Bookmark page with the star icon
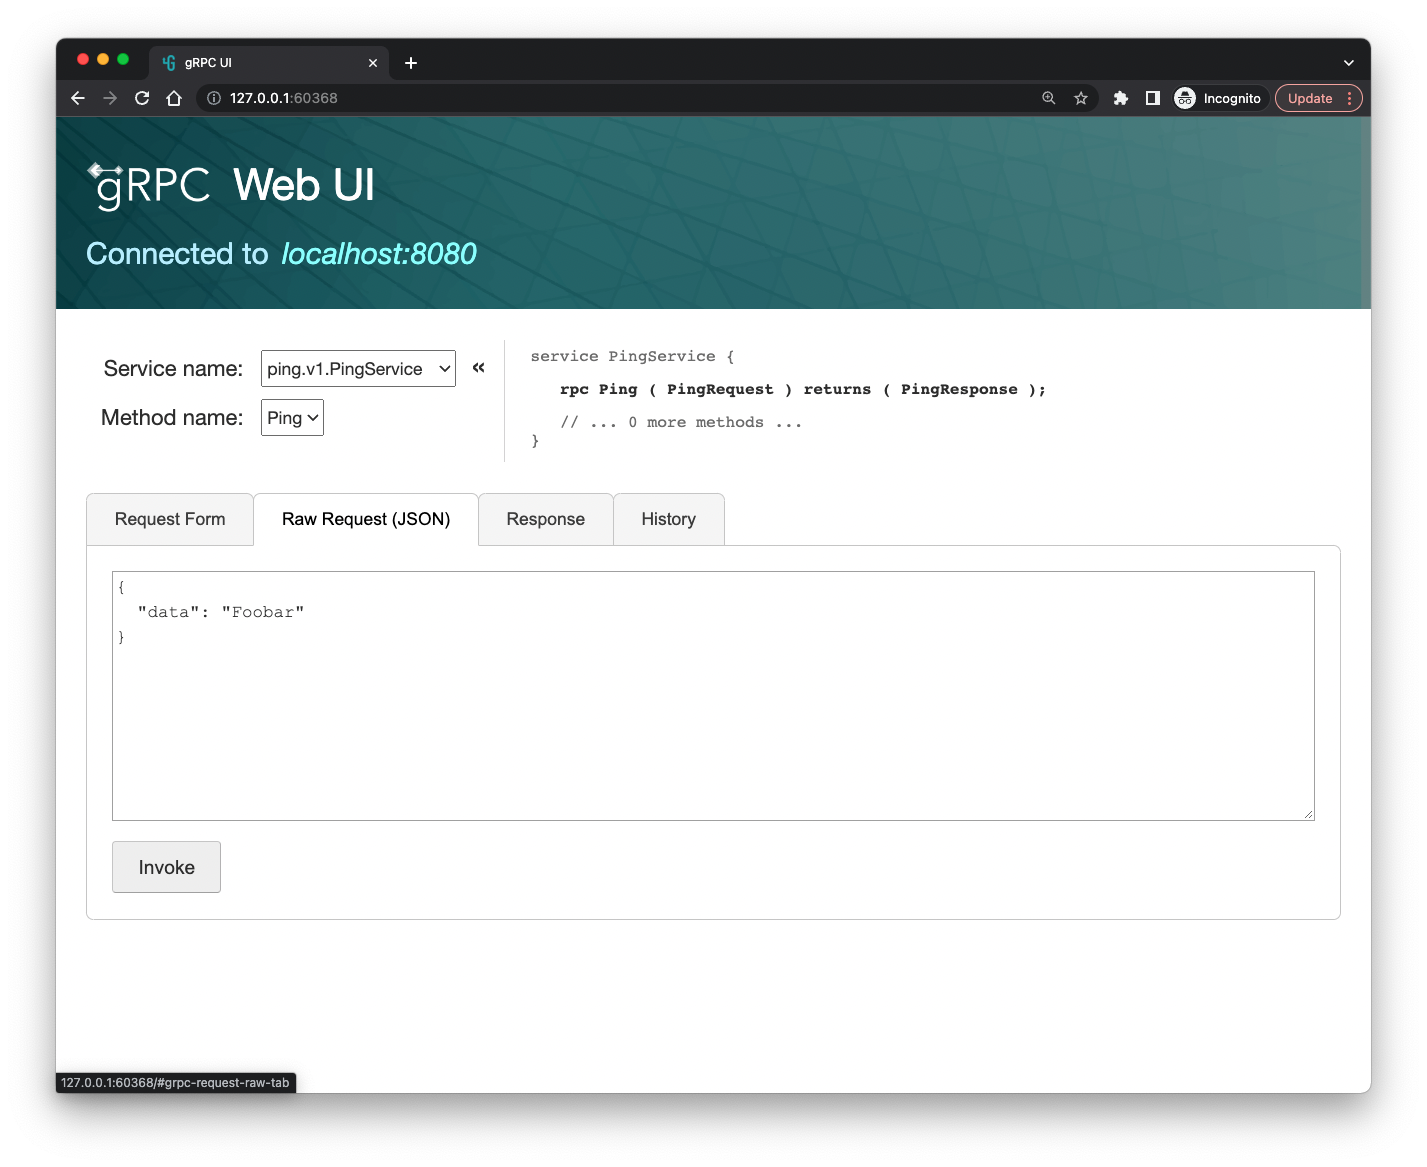 (x=1081, y=98)
